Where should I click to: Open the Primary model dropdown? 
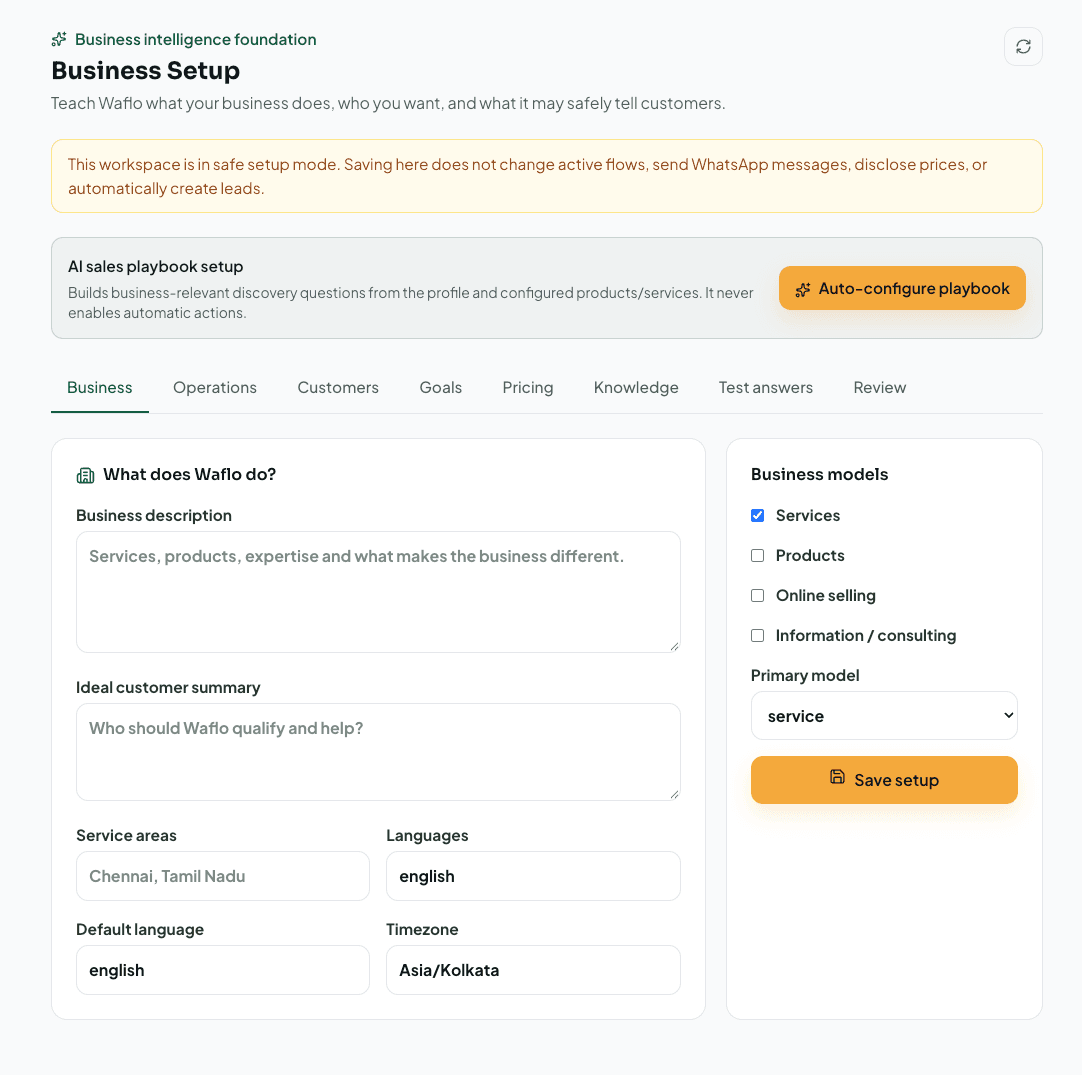point(884,716)
